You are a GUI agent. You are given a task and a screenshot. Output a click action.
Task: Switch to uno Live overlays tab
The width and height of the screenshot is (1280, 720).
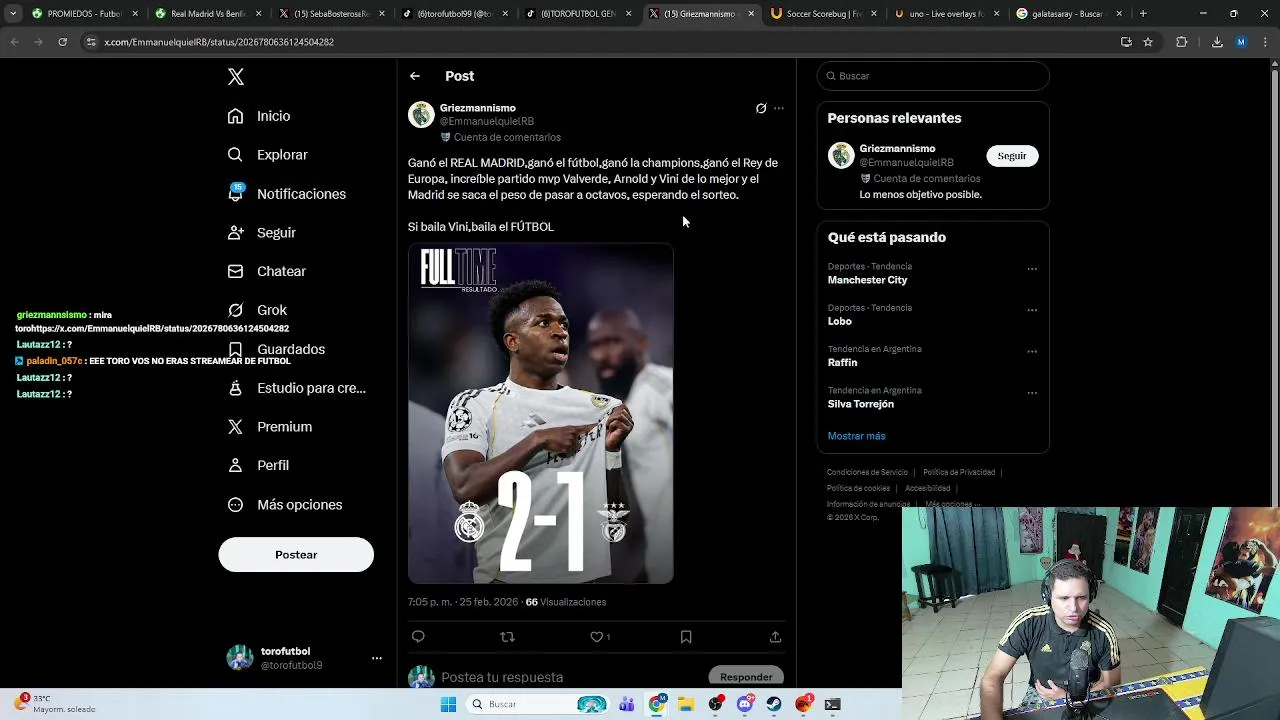click(946, 14)
